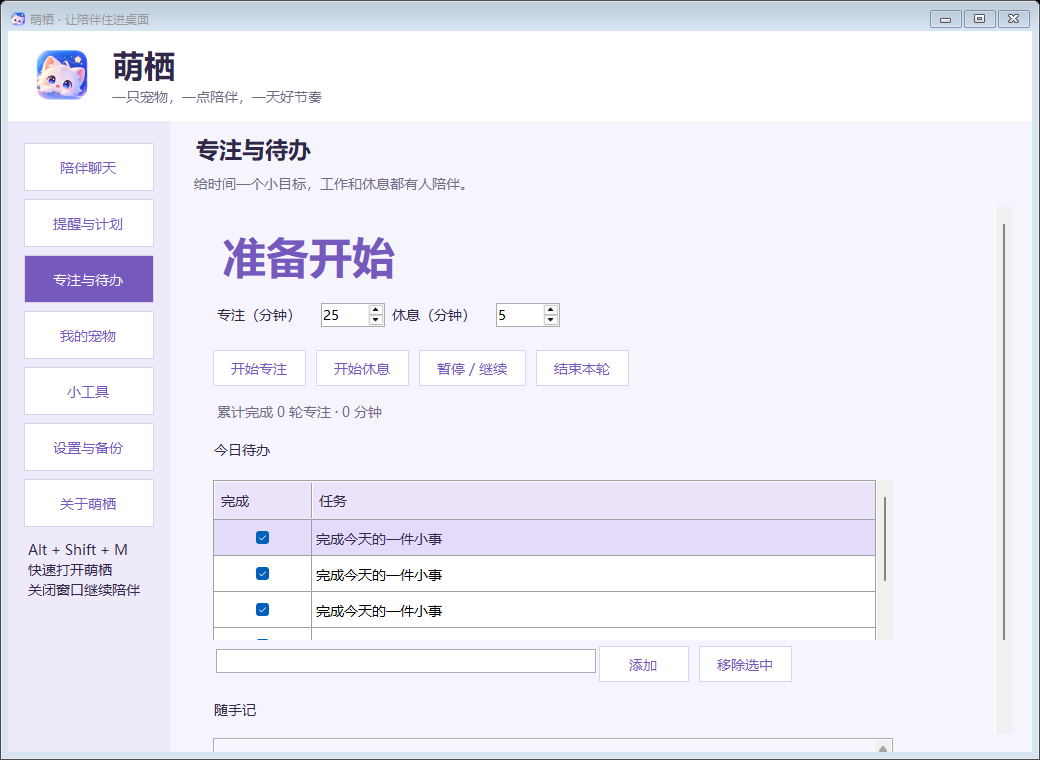The image size is (1040, 760).
Task: Click the 完成 column header
Action: tap(263, 501)
